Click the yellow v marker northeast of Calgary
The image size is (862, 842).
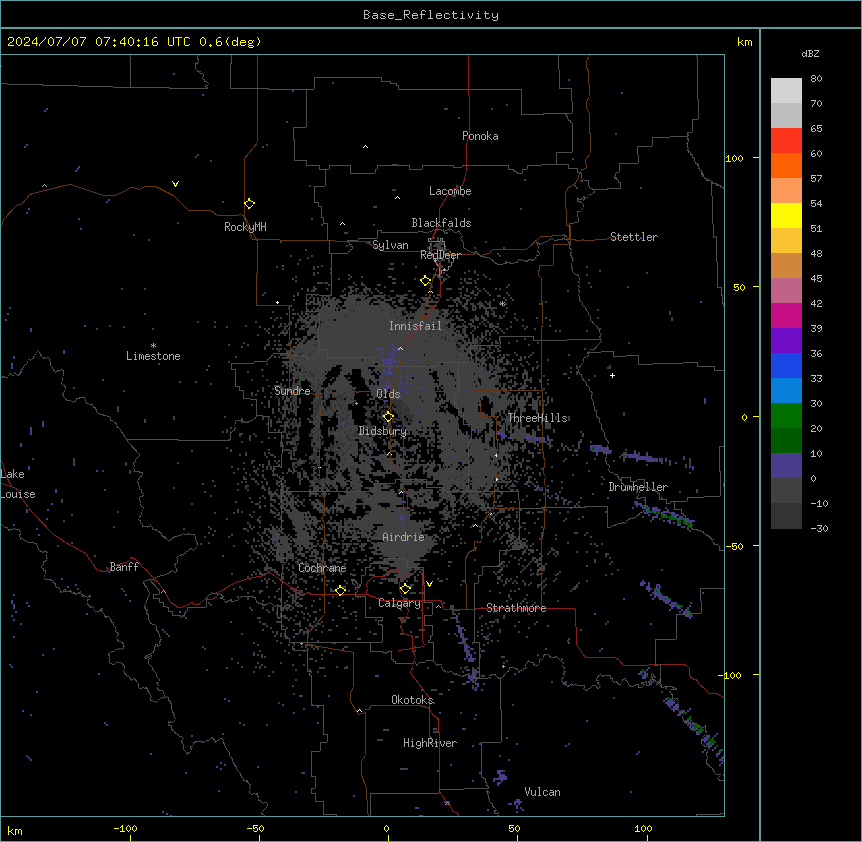point(429,584)
